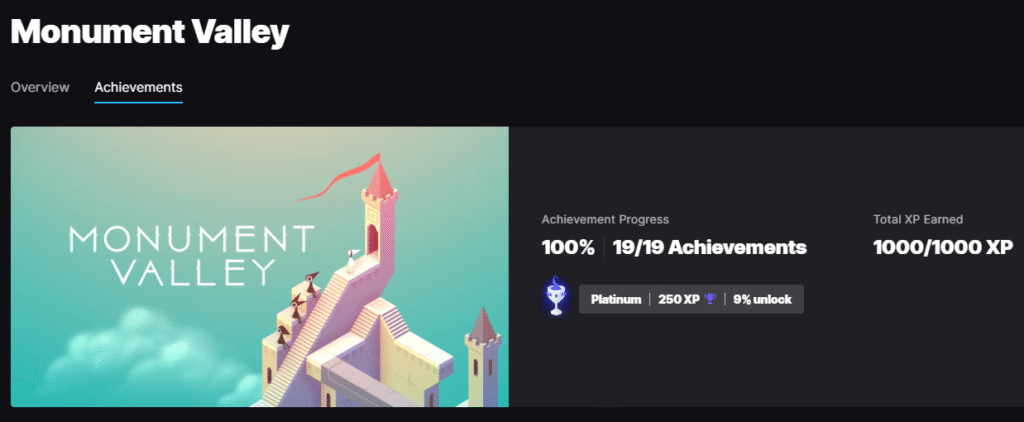Click the small purple trophy beside 250 XP
This screenshot has width=1024, height=422.
(710, 299)
